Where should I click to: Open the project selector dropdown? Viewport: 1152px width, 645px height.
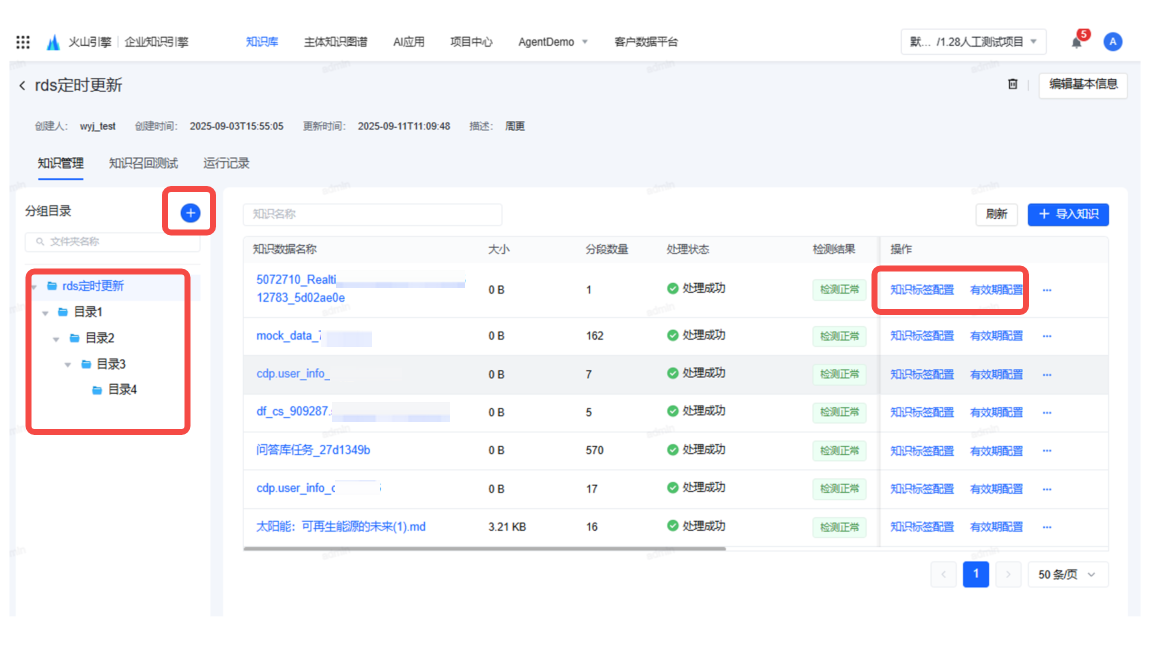tap(973, 42)
